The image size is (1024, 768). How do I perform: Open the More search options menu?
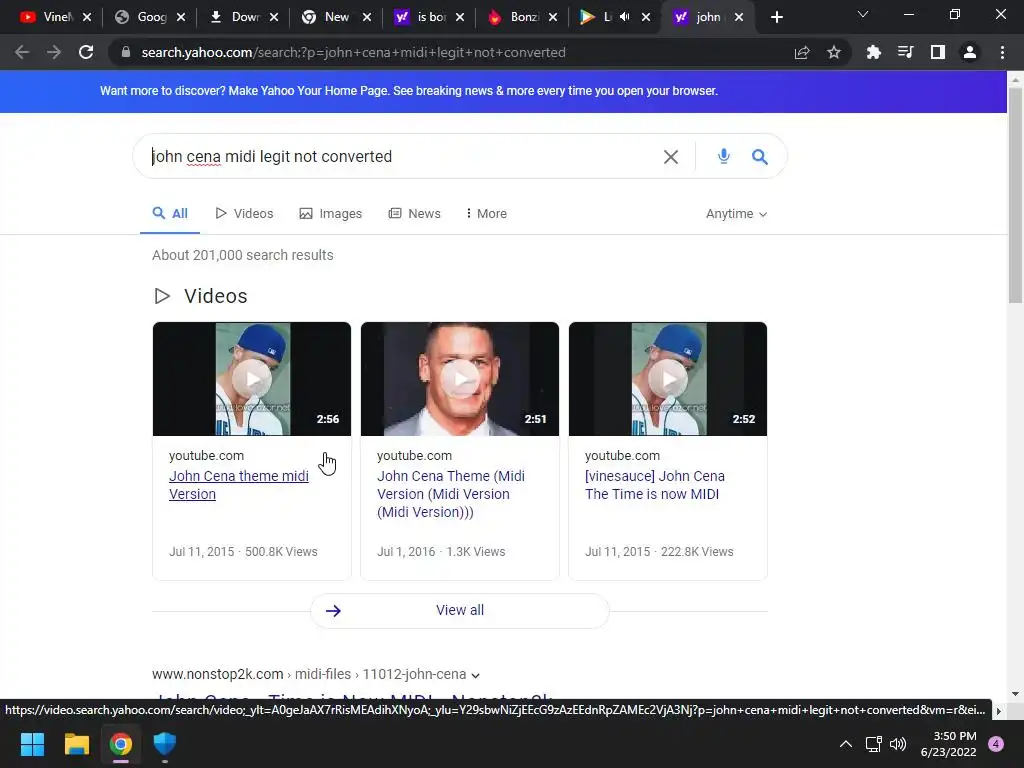click(x=487, y=214)
